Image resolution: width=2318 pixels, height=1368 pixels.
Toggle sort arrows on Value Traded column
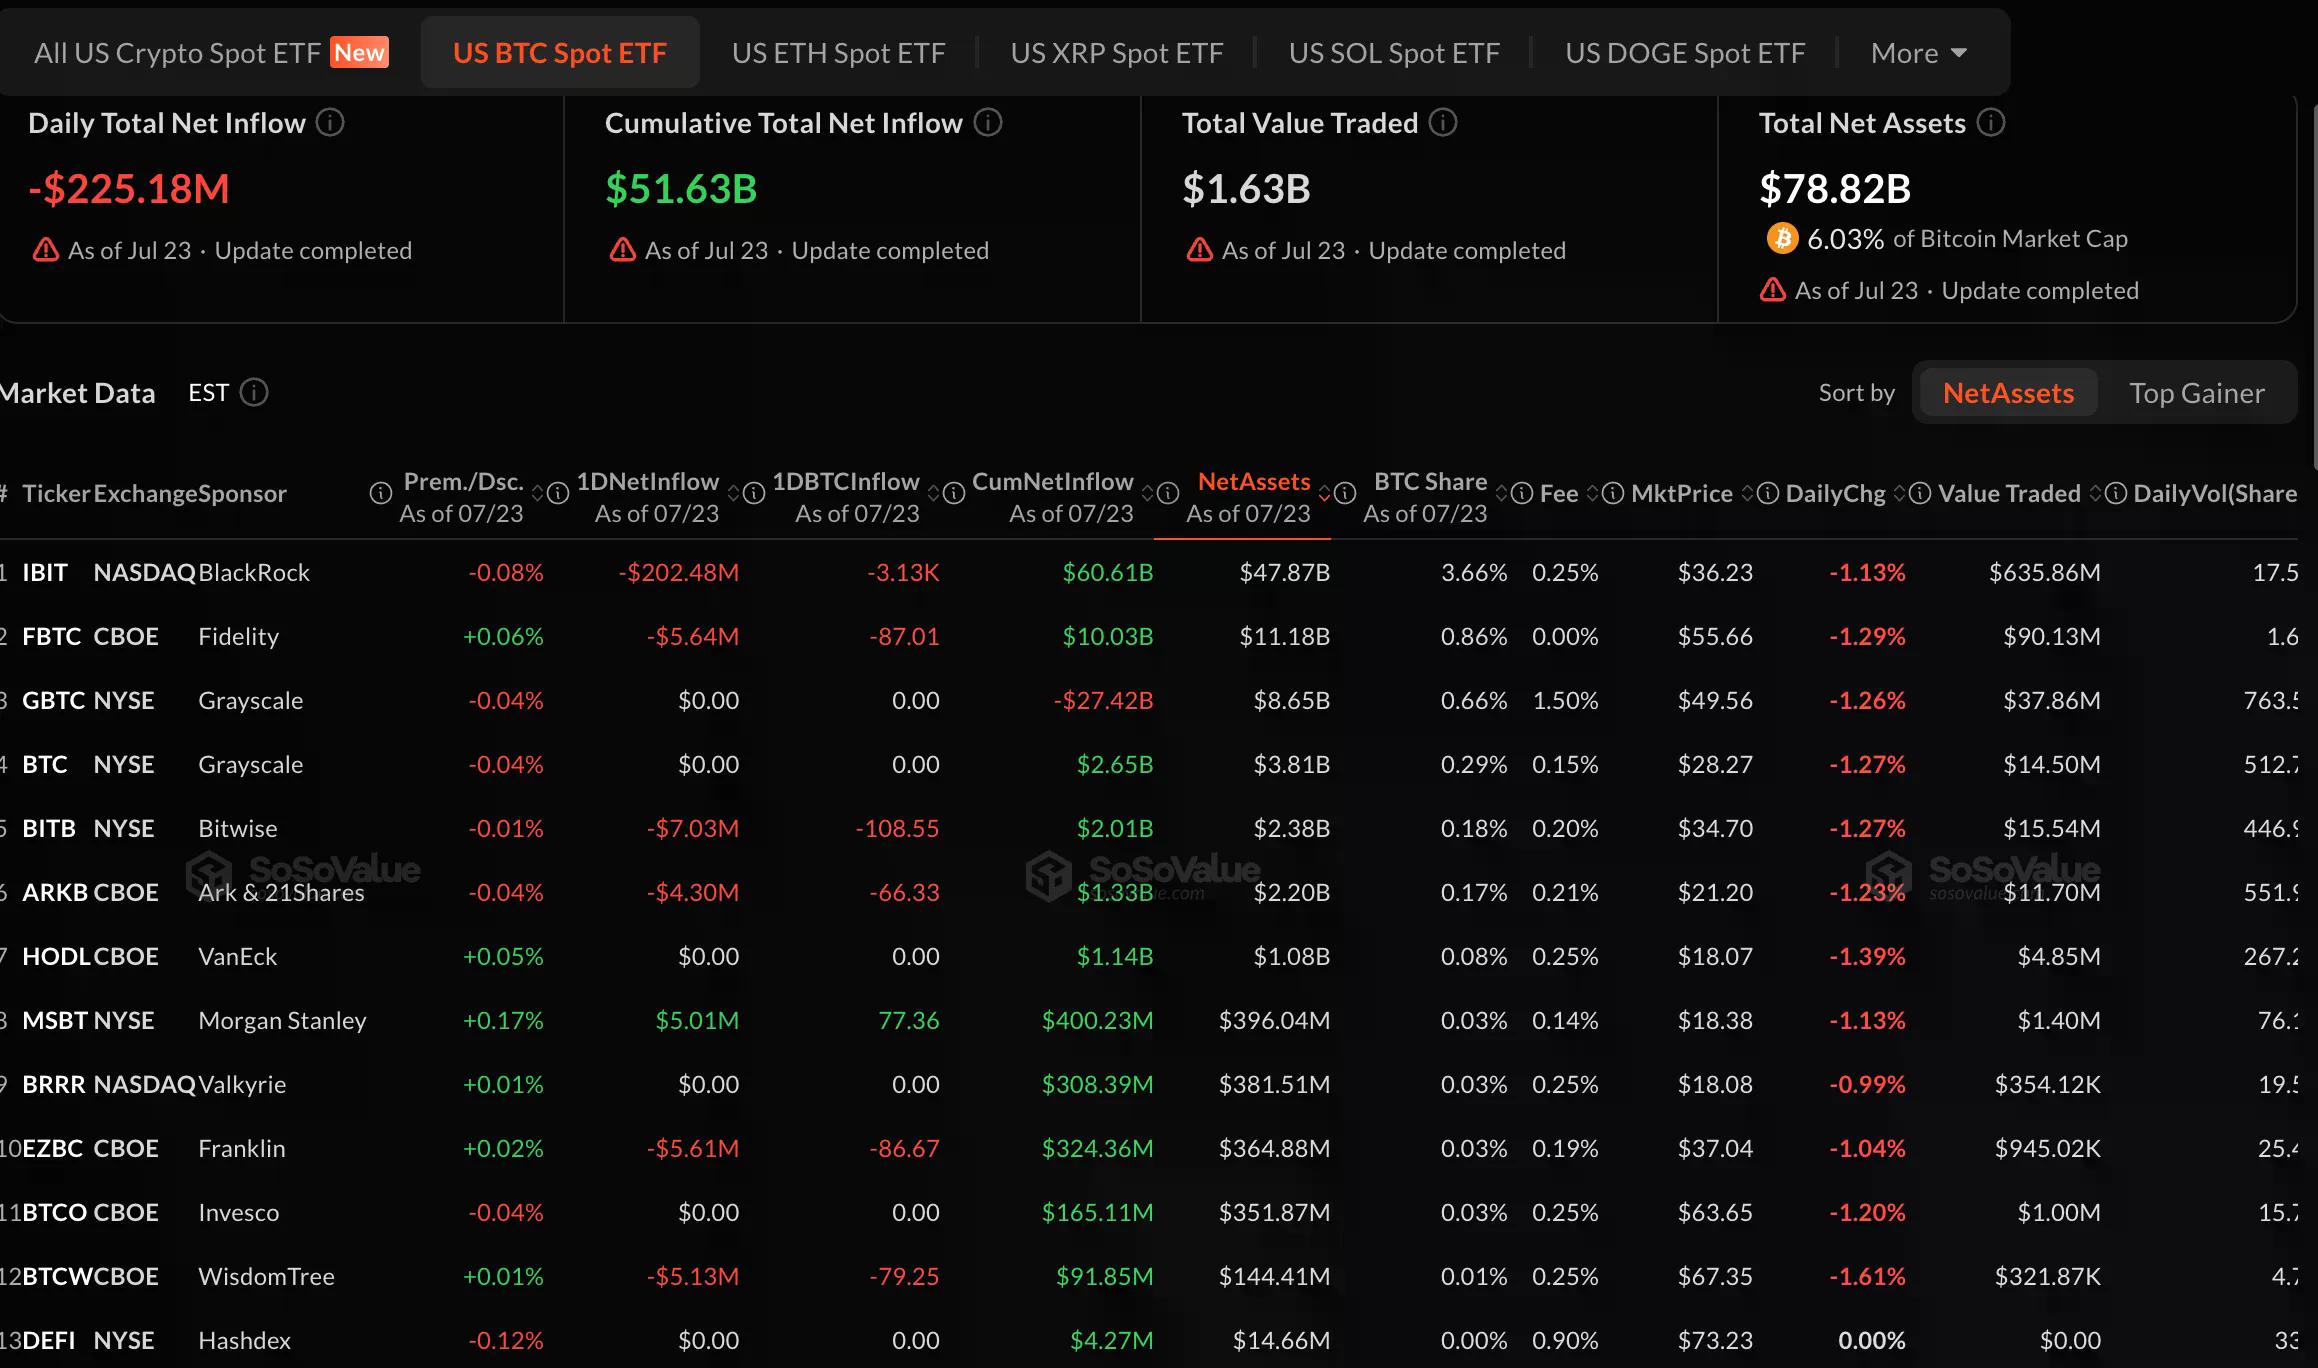[2095, 493]
